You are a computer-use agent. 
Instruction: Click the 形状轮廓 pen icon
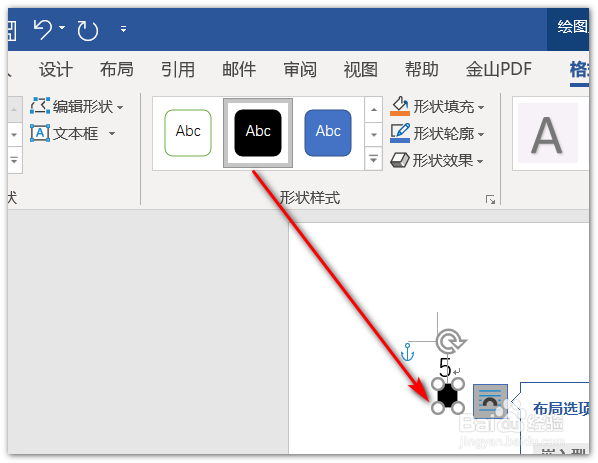click(400, 133)
